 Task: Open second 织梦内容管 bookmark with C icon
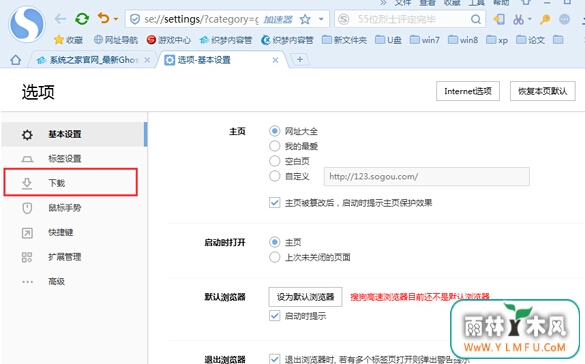(287, 40)
